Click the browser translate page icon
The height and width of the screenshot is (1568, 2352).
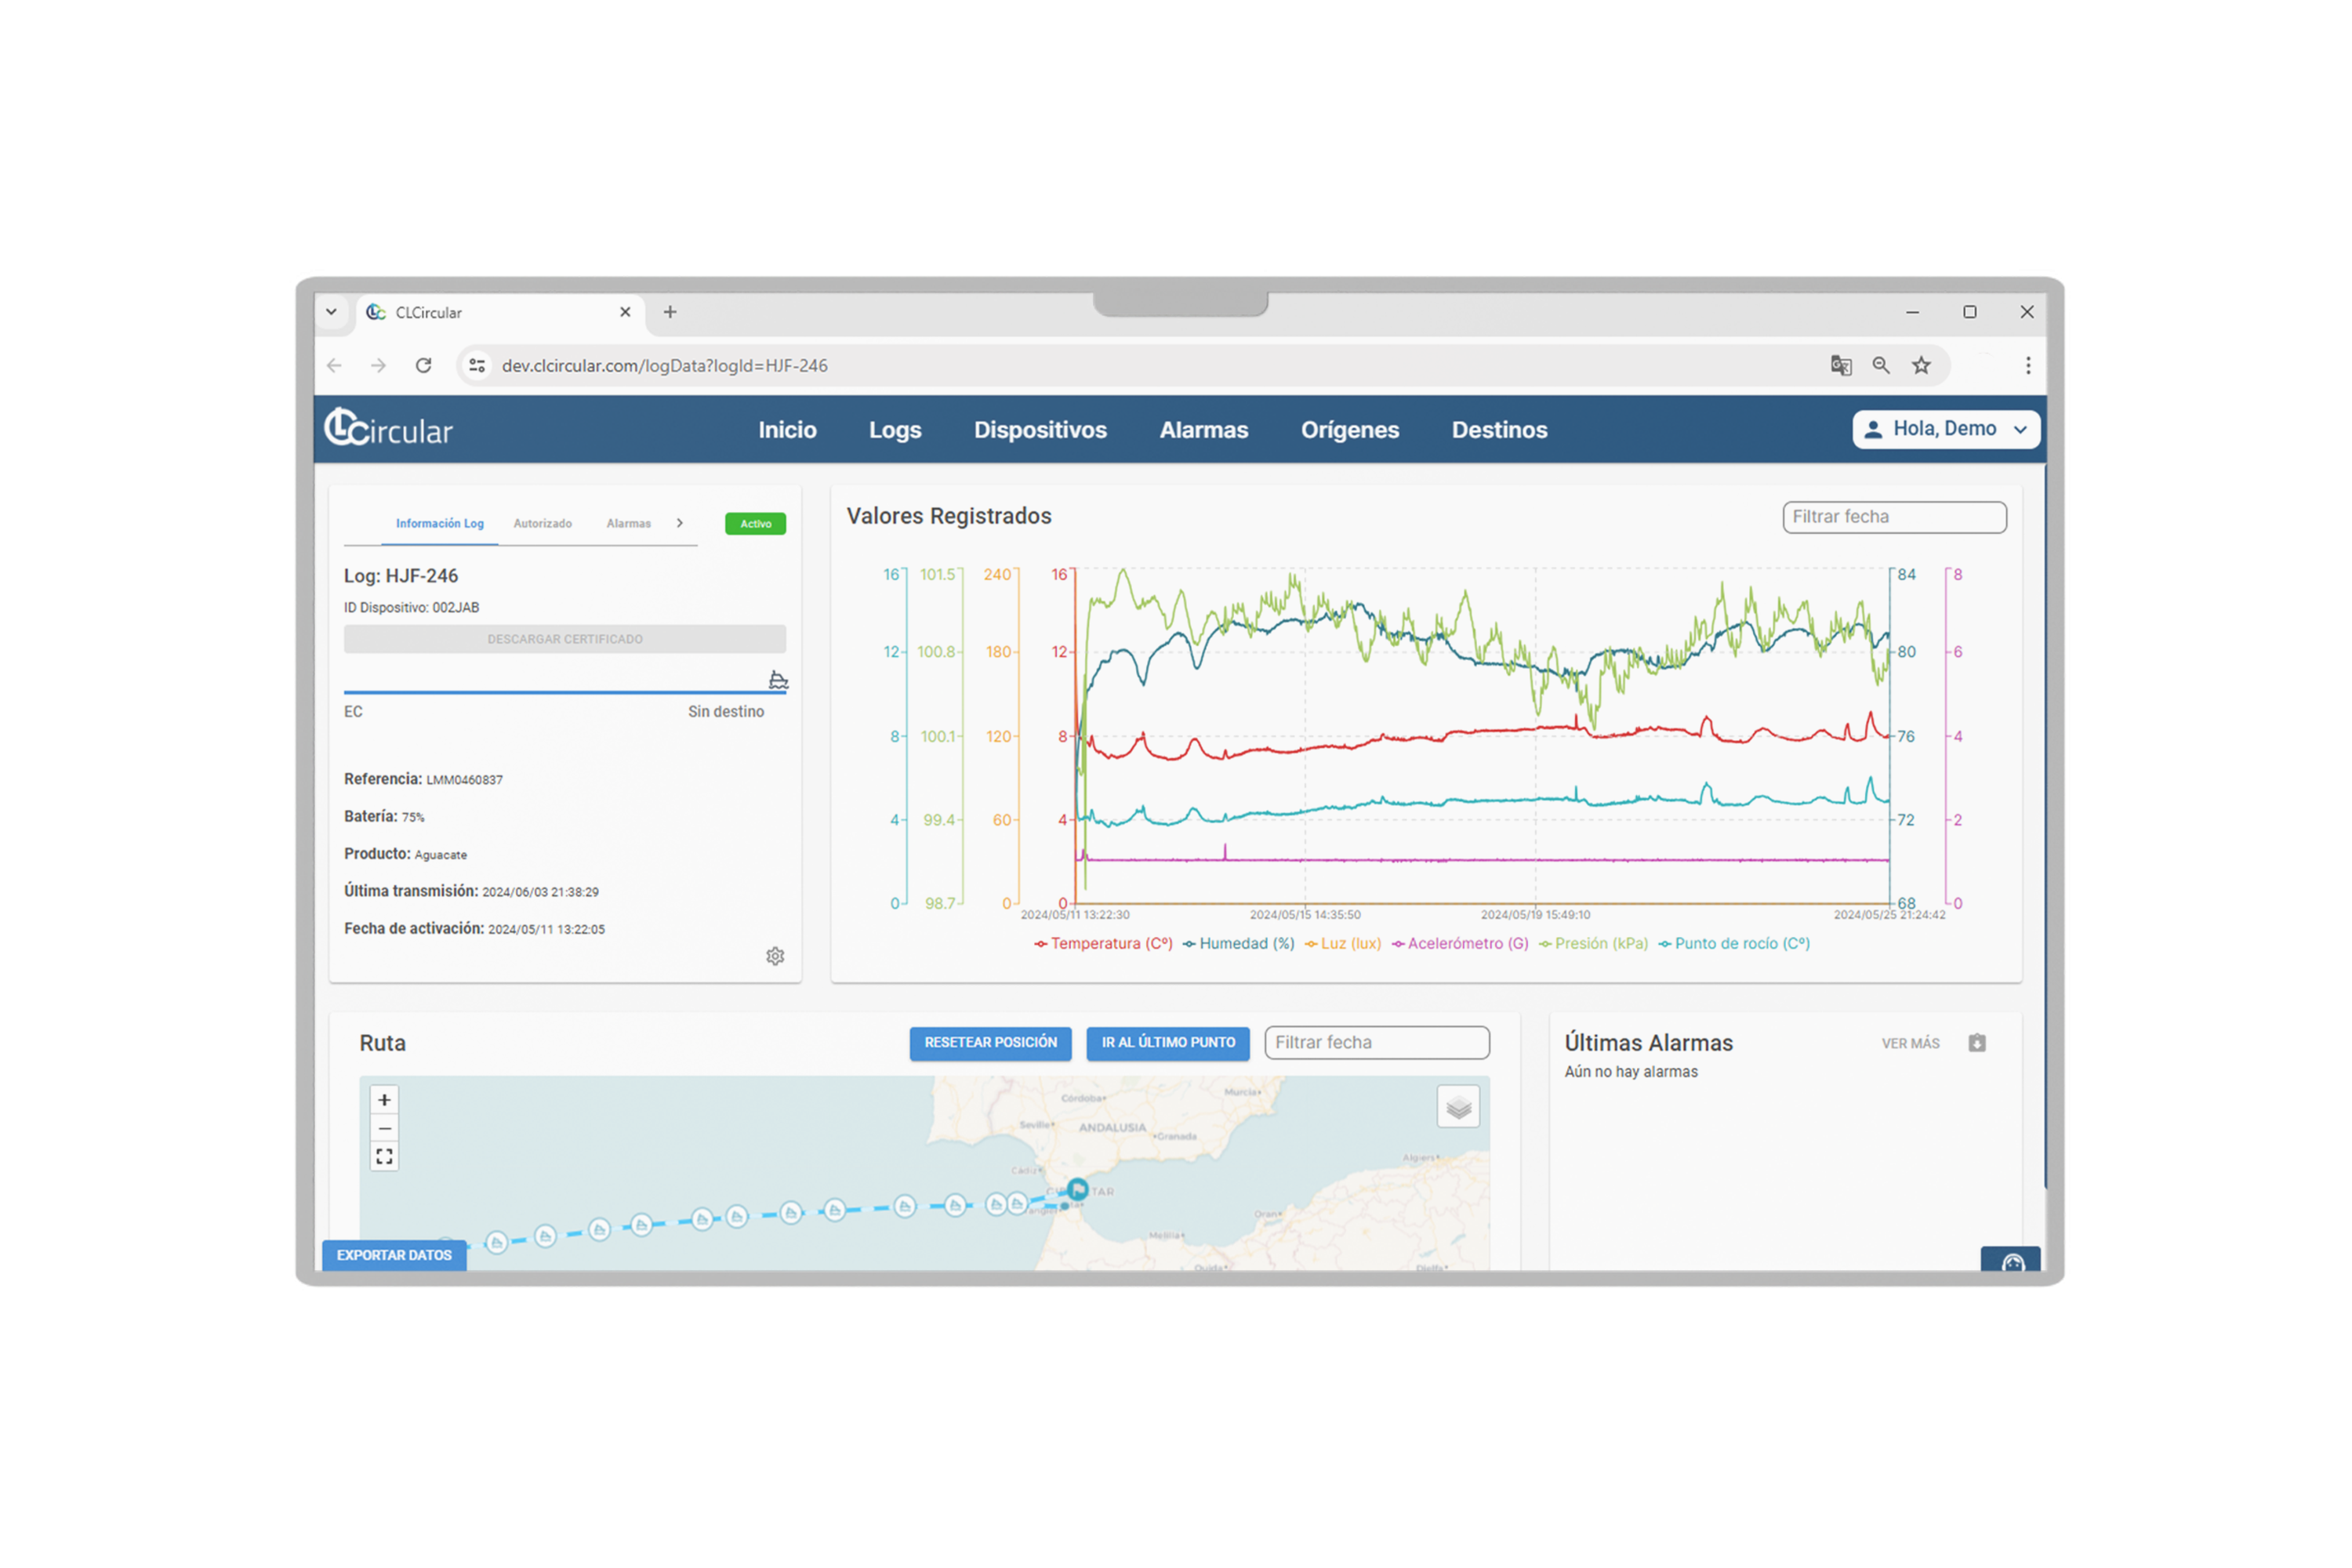pos(1841,366)
